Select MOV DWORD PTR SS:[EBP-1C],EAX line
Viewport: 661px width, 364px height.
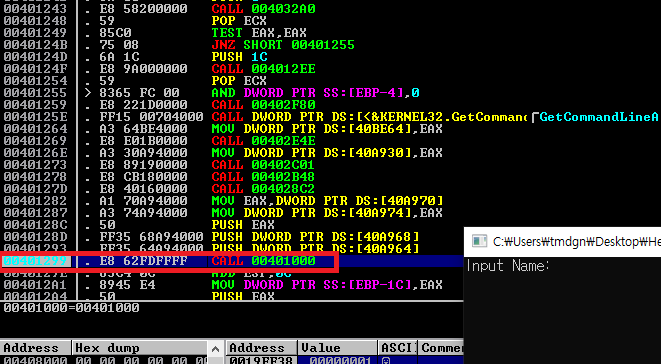point(327,285)
